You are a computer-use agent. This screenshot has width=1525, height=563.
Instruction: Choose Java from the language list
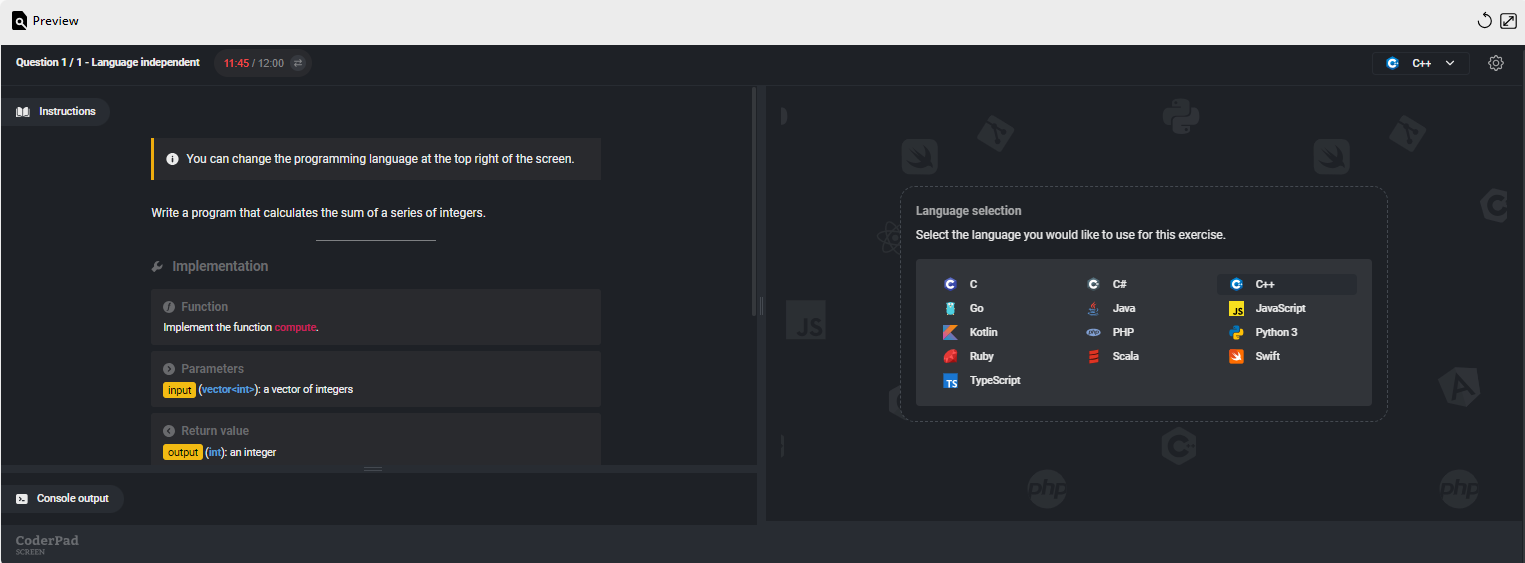[x=1122, y=308]
